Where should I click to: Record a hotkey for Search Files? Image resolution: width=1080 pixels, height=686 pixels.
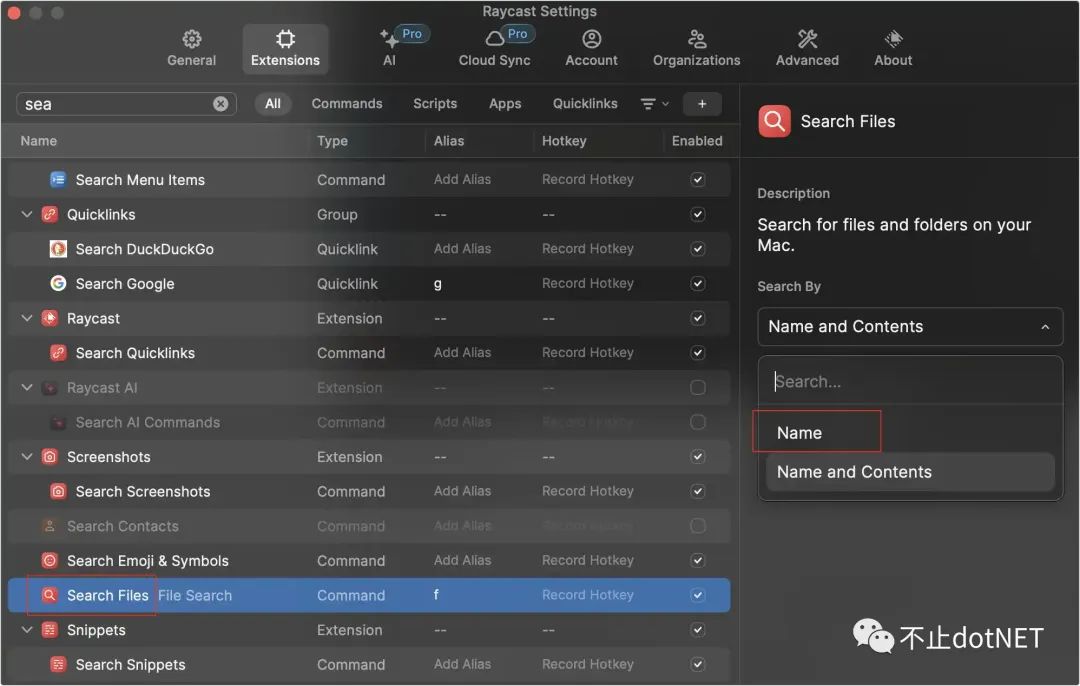tap(588, 595)
